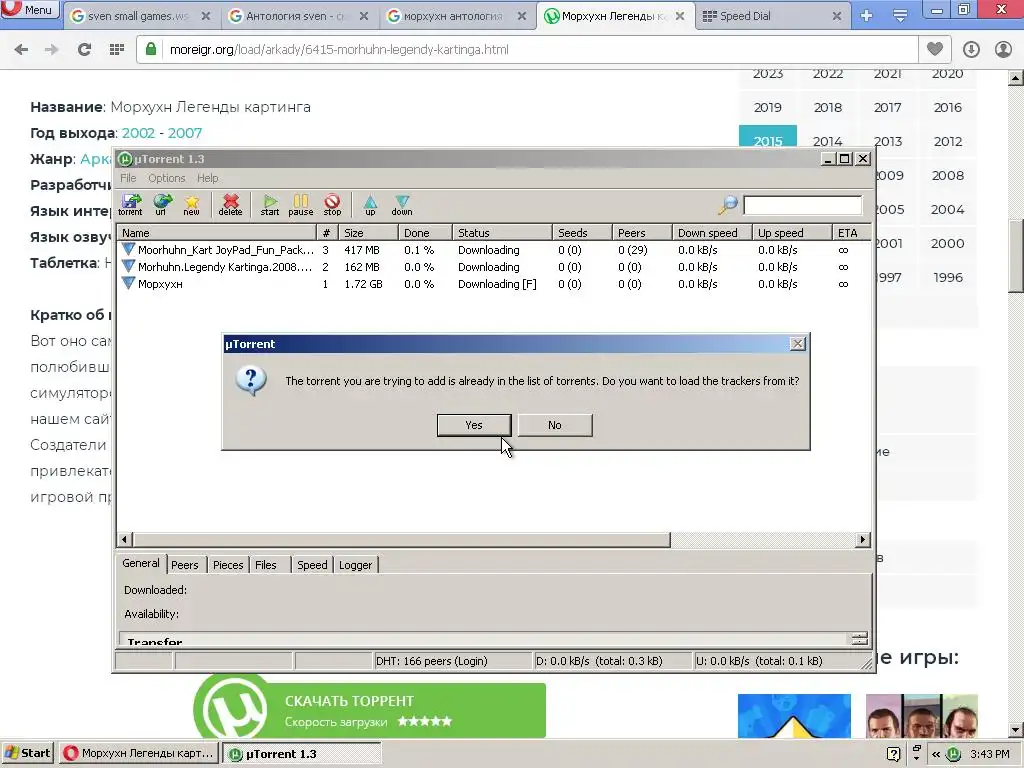Click the browser back arrow
This screenshot has height=768, width=1024.
click(21, 50)
